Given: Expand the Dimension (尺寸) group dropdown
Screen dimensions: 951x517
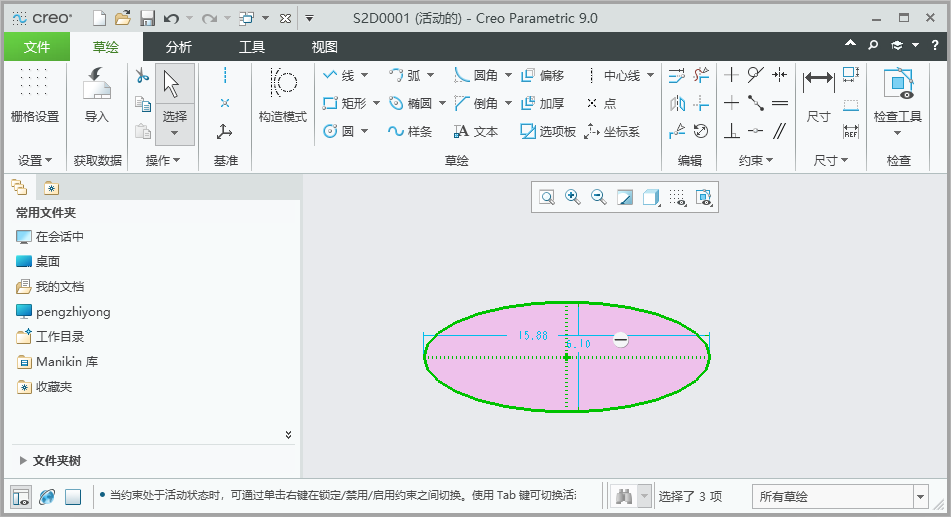Looking at the screenshot, I should pos(831,160).
